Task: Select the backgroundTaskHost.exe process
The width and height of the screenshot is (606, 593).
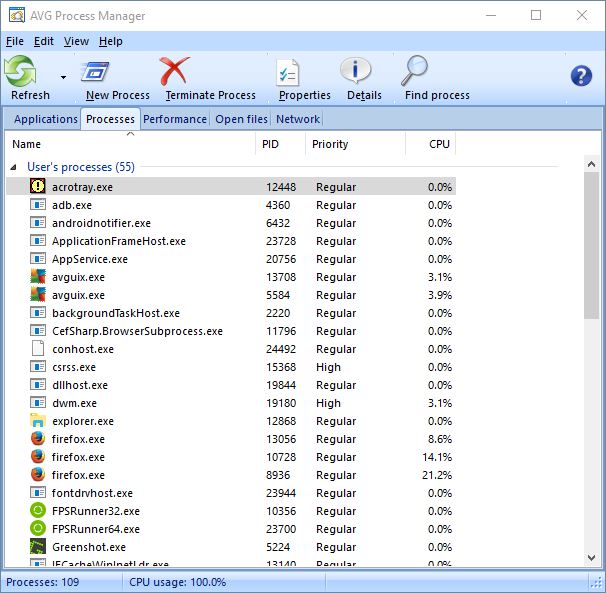Action: (x=231, y=313)
